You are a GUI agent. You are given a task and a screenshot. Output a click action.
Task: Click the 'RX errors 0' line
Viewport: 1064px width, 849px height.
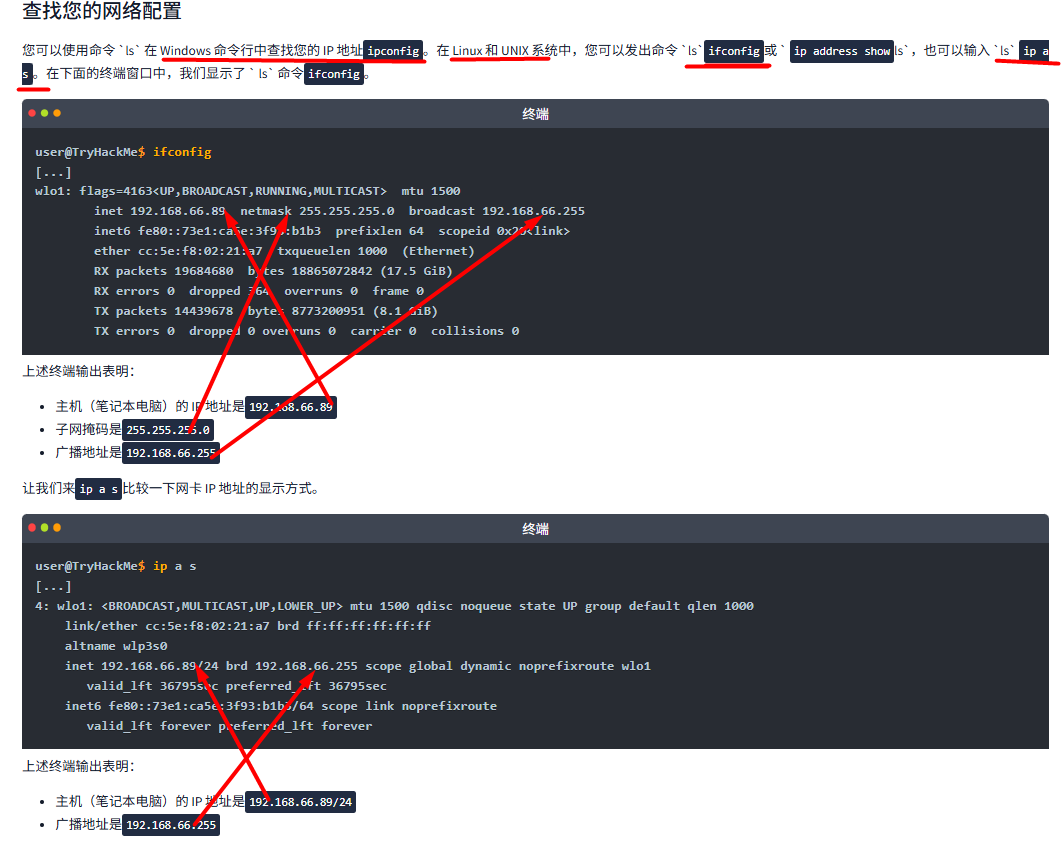(259, 291)
